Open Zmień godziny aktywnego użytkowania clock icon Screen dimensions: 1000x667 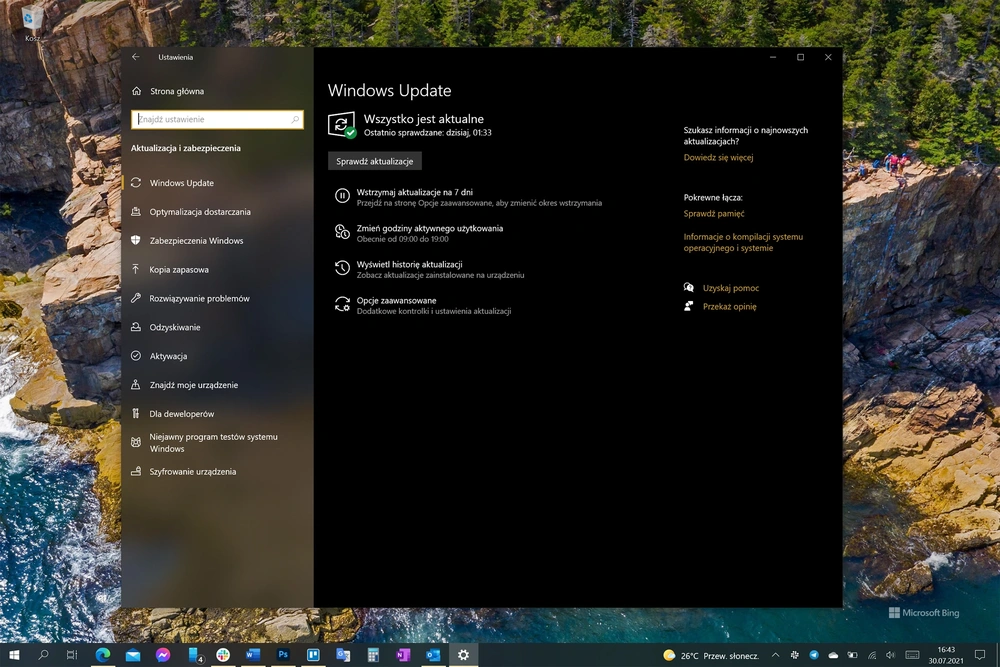tap(342, 232)
